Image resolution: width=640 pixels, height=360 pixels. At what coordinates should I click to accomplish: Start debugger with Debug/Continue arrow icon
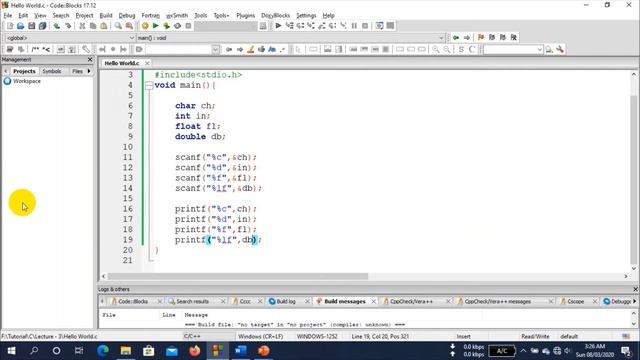click(278, 26)
